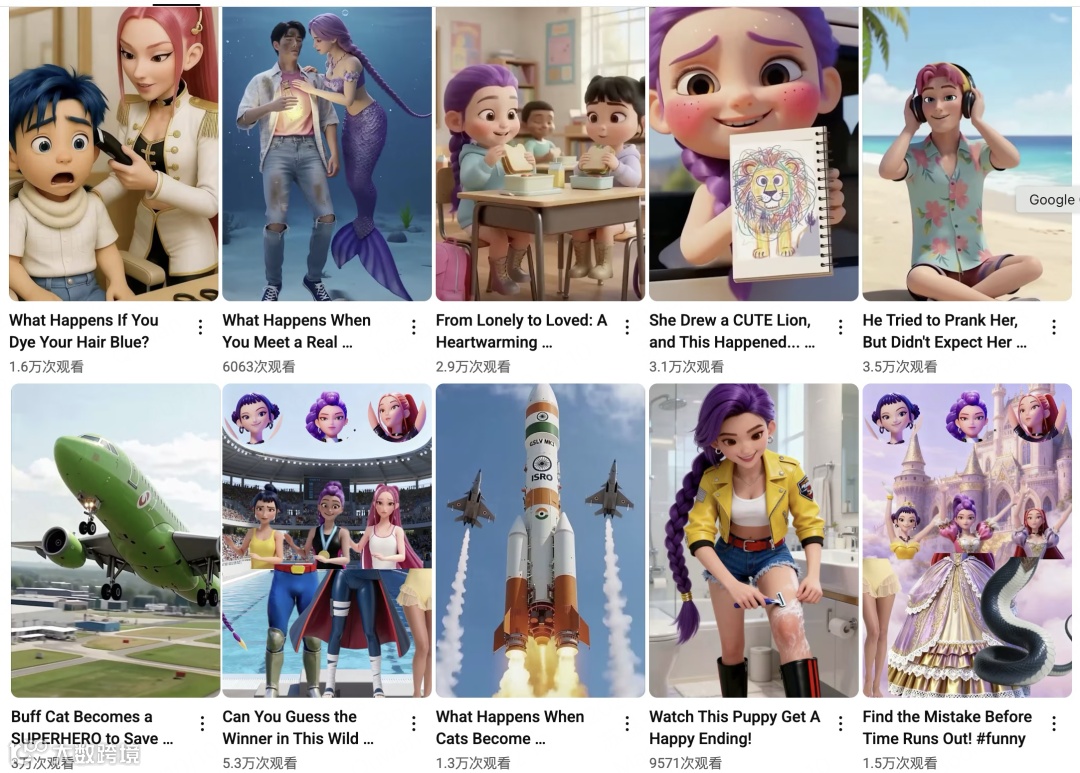Screen dimensions: 1080x773
Task: Open options menu for 'Buff Cat Becomes a SUPERHERO'
Action: point(202,723)
